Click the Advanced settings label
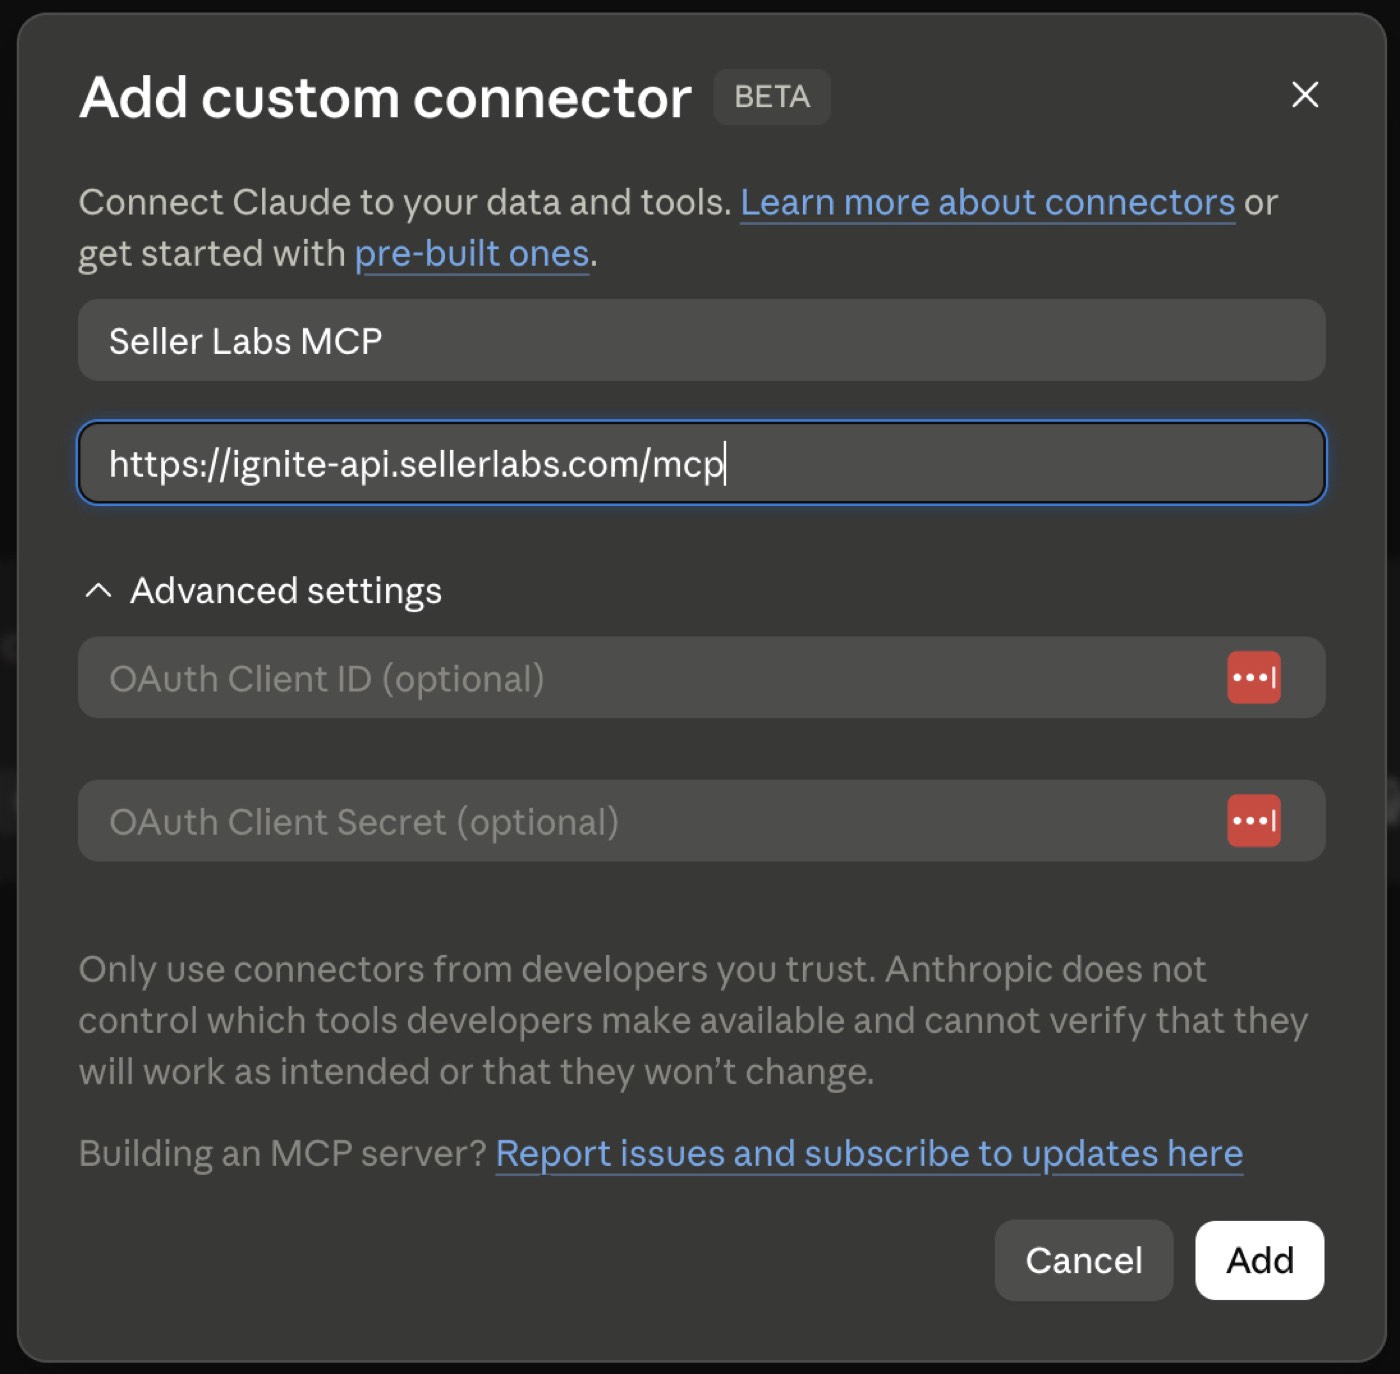The image size is (1400, 1374). coord(286,591)
